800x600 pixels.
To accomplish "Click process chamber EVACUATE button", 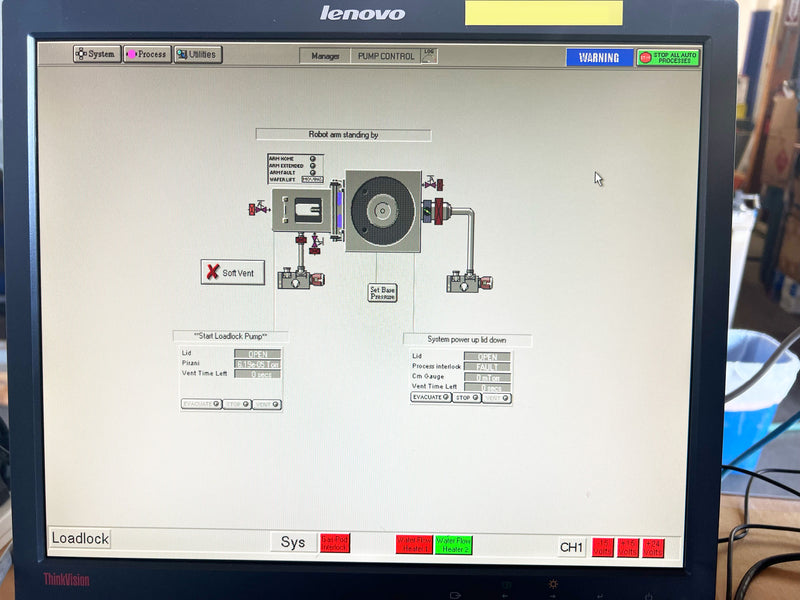I will [431, 397].
